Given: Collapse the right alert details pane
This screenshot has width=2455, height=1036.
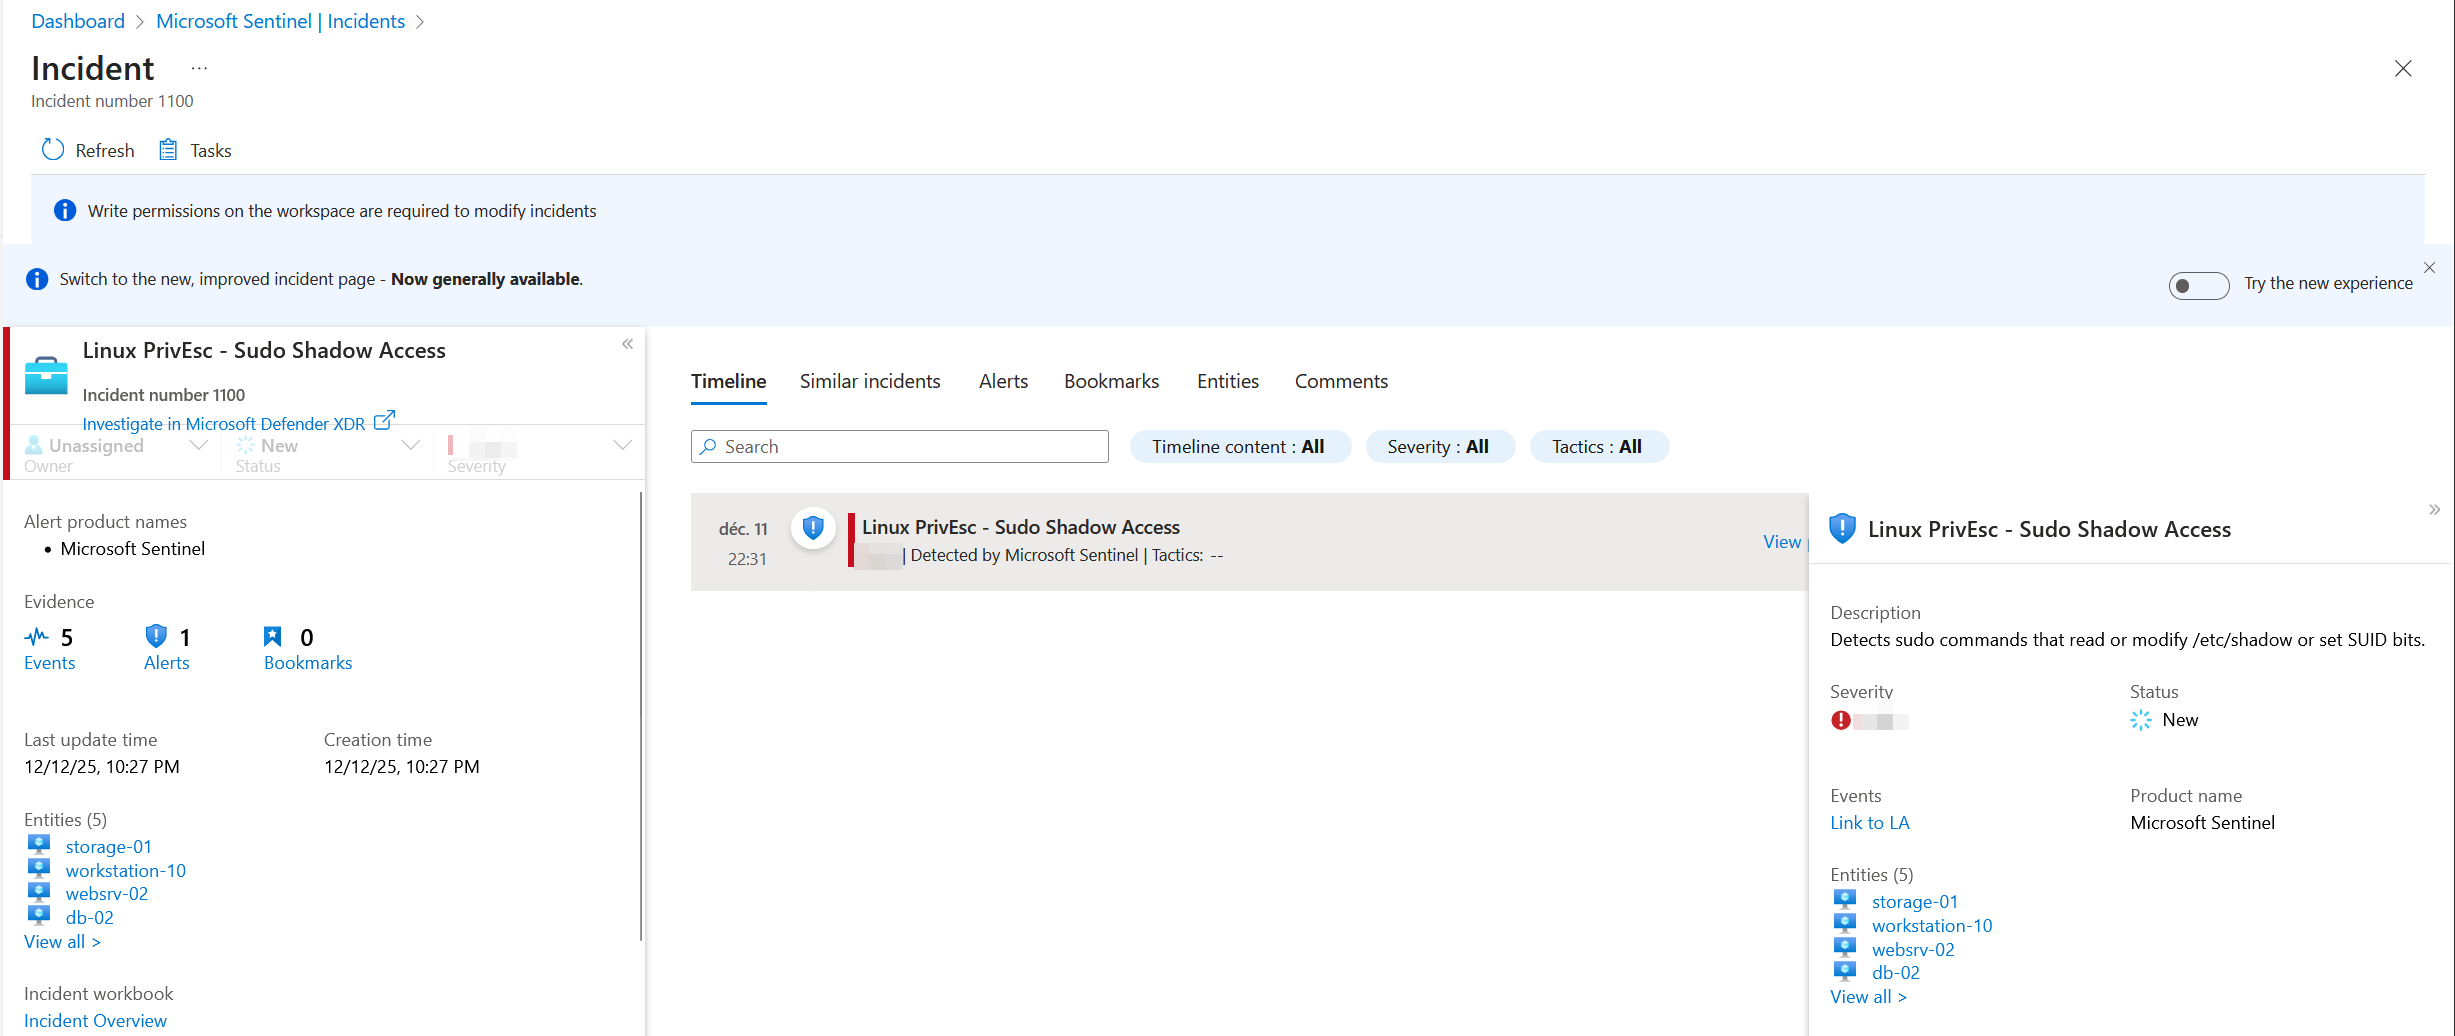Looking at the screenshot, I should tap(2434, 510).
